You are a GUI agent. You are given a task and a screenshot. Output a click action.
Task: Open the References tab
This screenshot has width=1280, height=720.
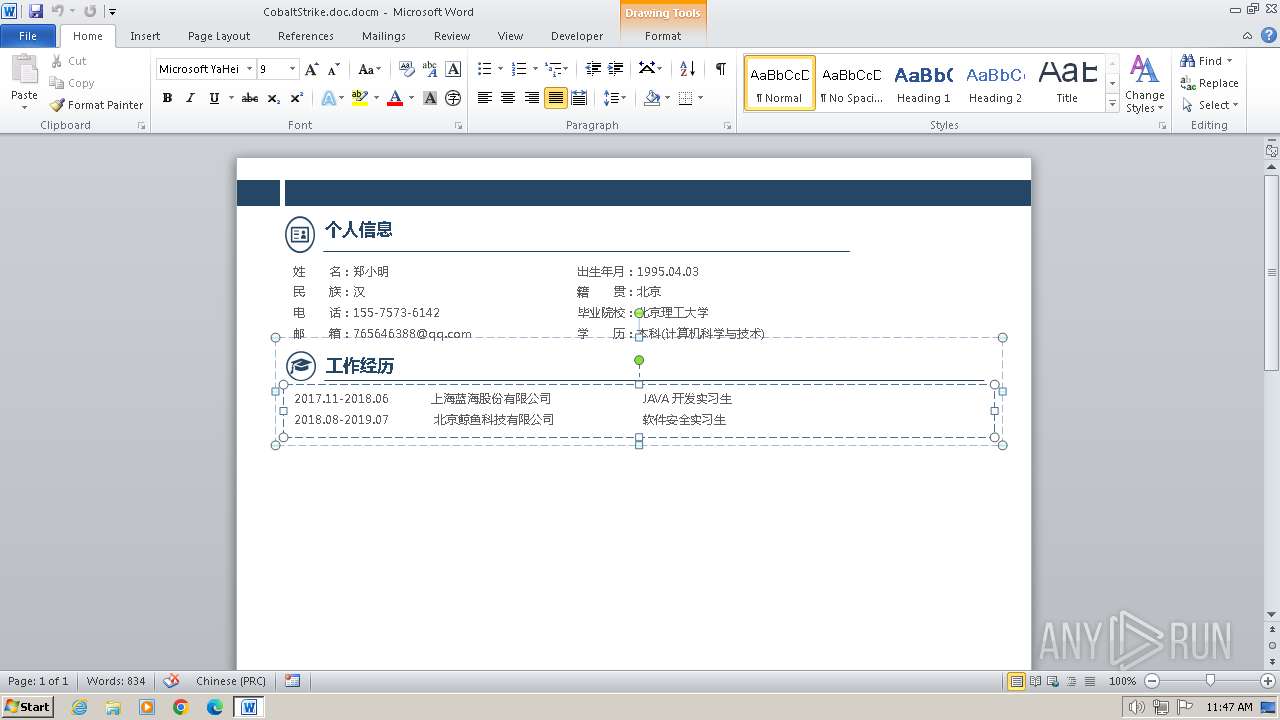click(x=306, y=36)
